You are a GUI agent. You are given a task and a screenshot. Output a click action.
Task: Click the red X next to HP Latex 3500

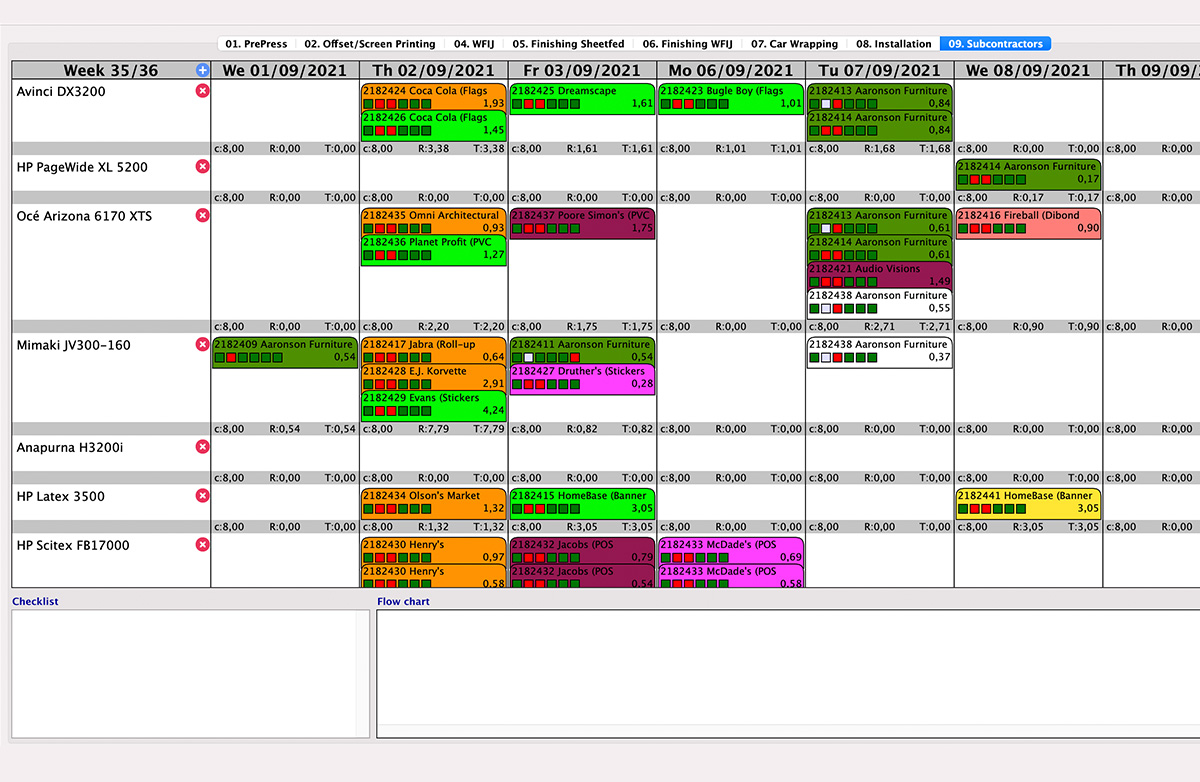[x=202, y=496]
